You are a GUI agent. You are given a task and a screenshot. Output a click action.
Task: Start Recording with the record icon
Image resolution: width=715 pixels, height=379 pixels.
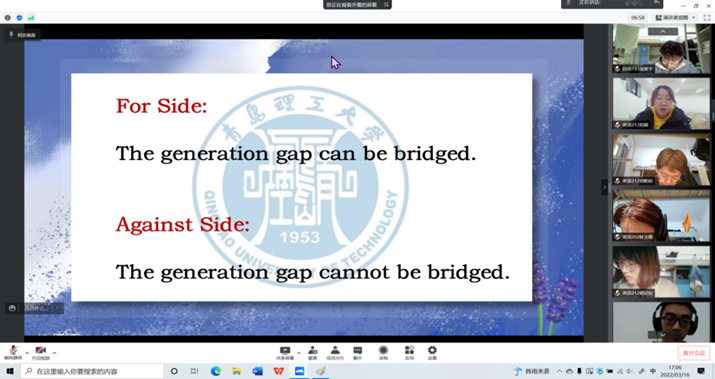(x=383, y=353)
